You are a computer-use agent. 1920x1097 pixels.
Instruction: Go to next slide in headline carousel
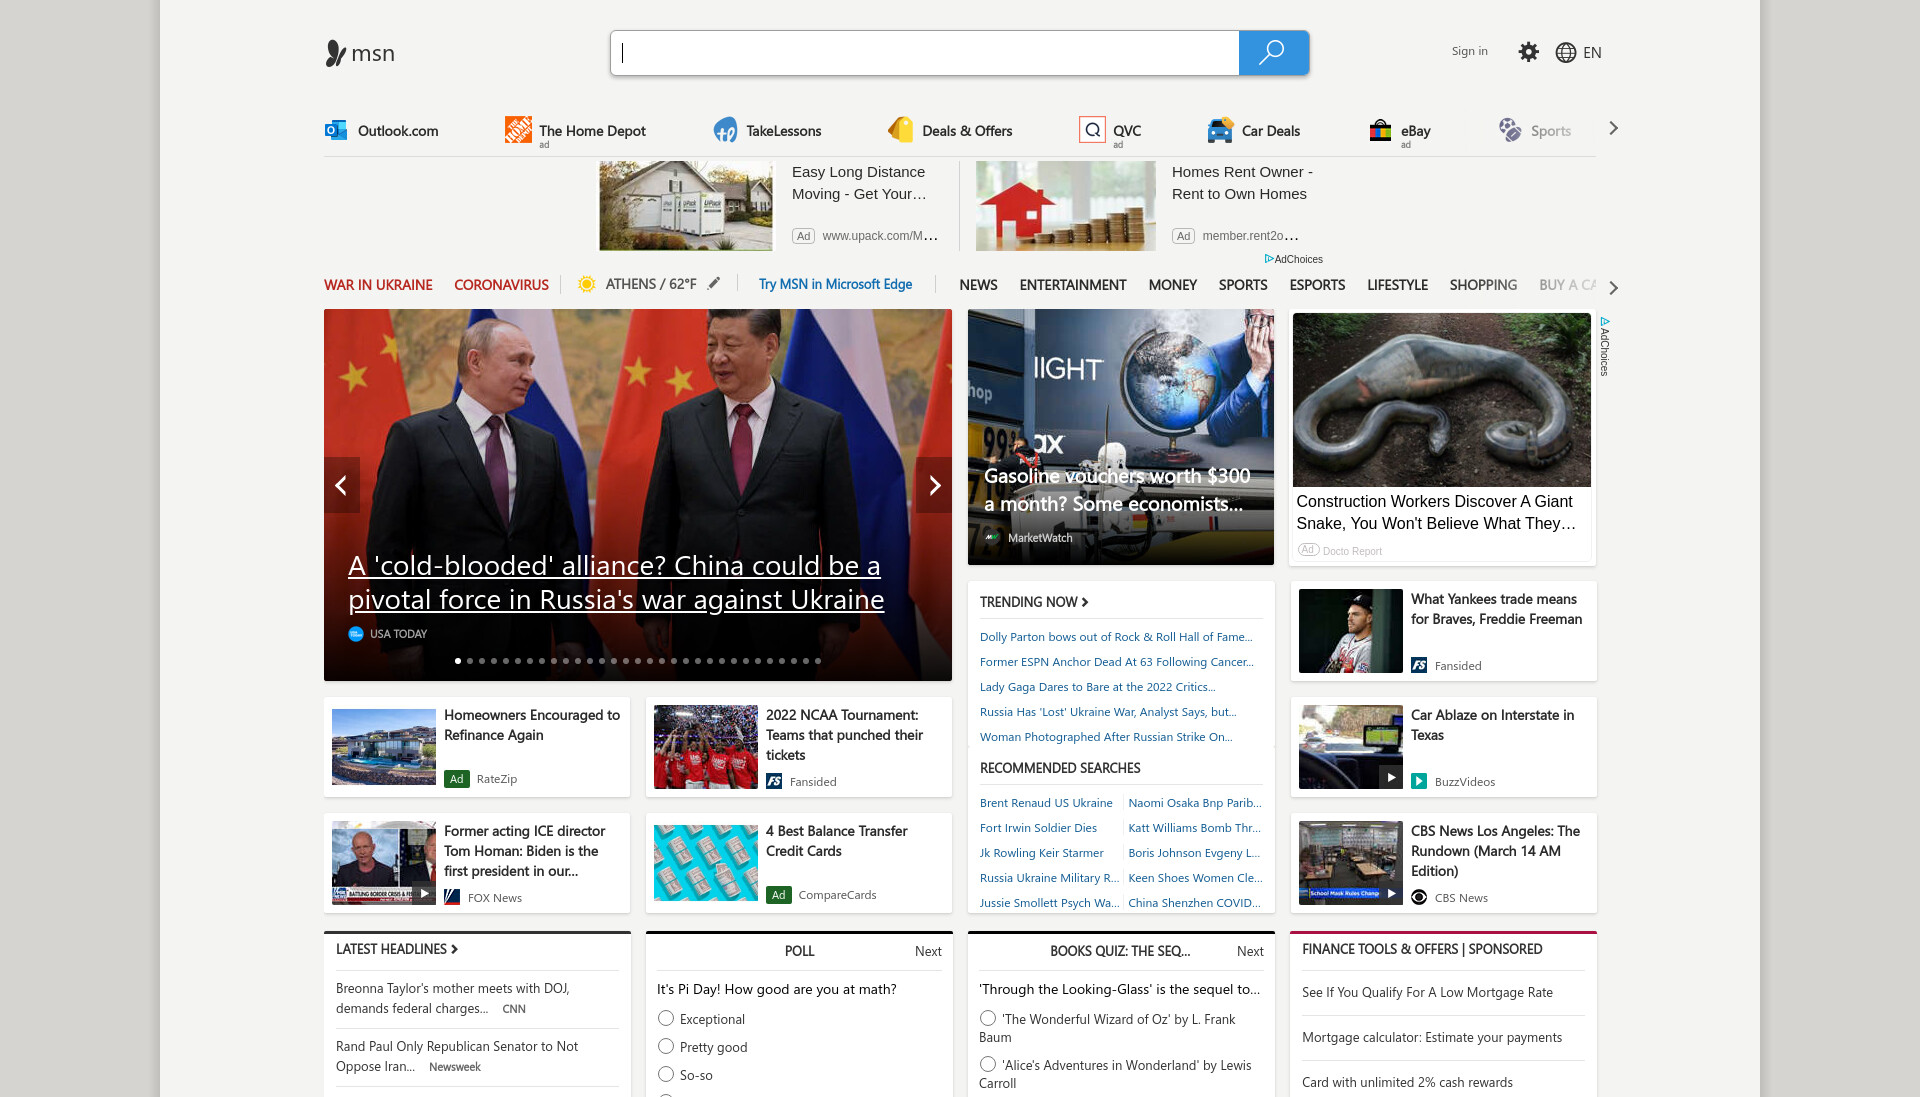click(x=934, y=485)
